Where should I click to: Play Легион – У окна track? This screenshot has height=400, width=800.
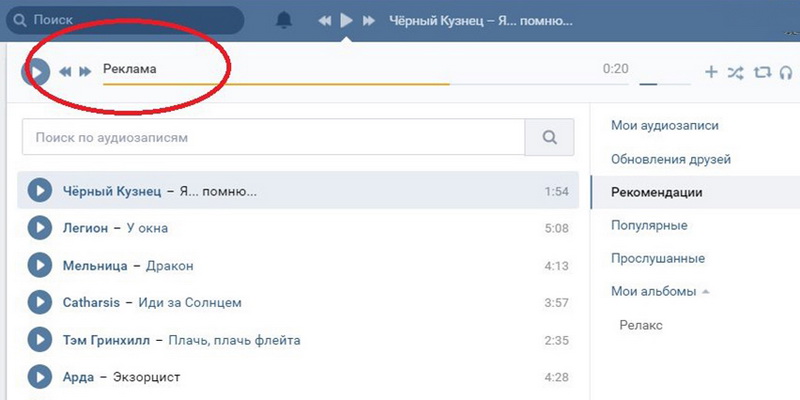[x=40, y=228]
